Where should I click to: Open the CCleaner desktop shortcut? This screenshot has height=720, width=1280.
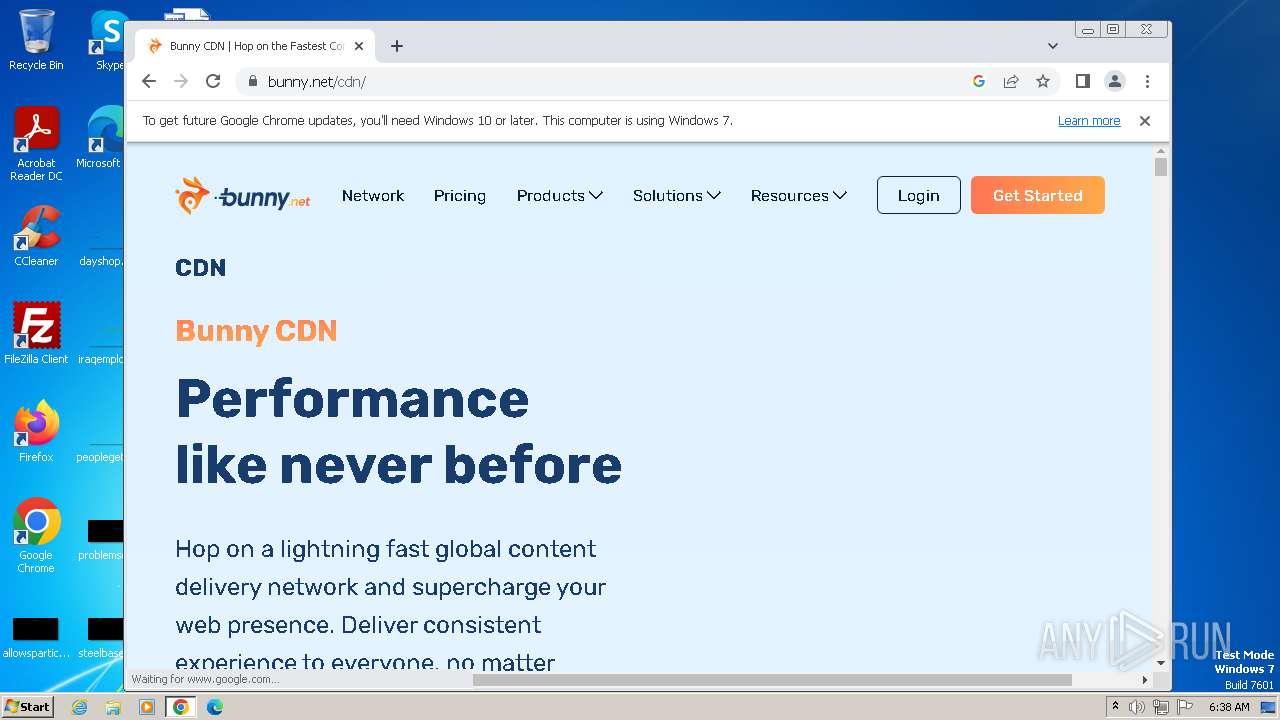[x=36, y=236]
